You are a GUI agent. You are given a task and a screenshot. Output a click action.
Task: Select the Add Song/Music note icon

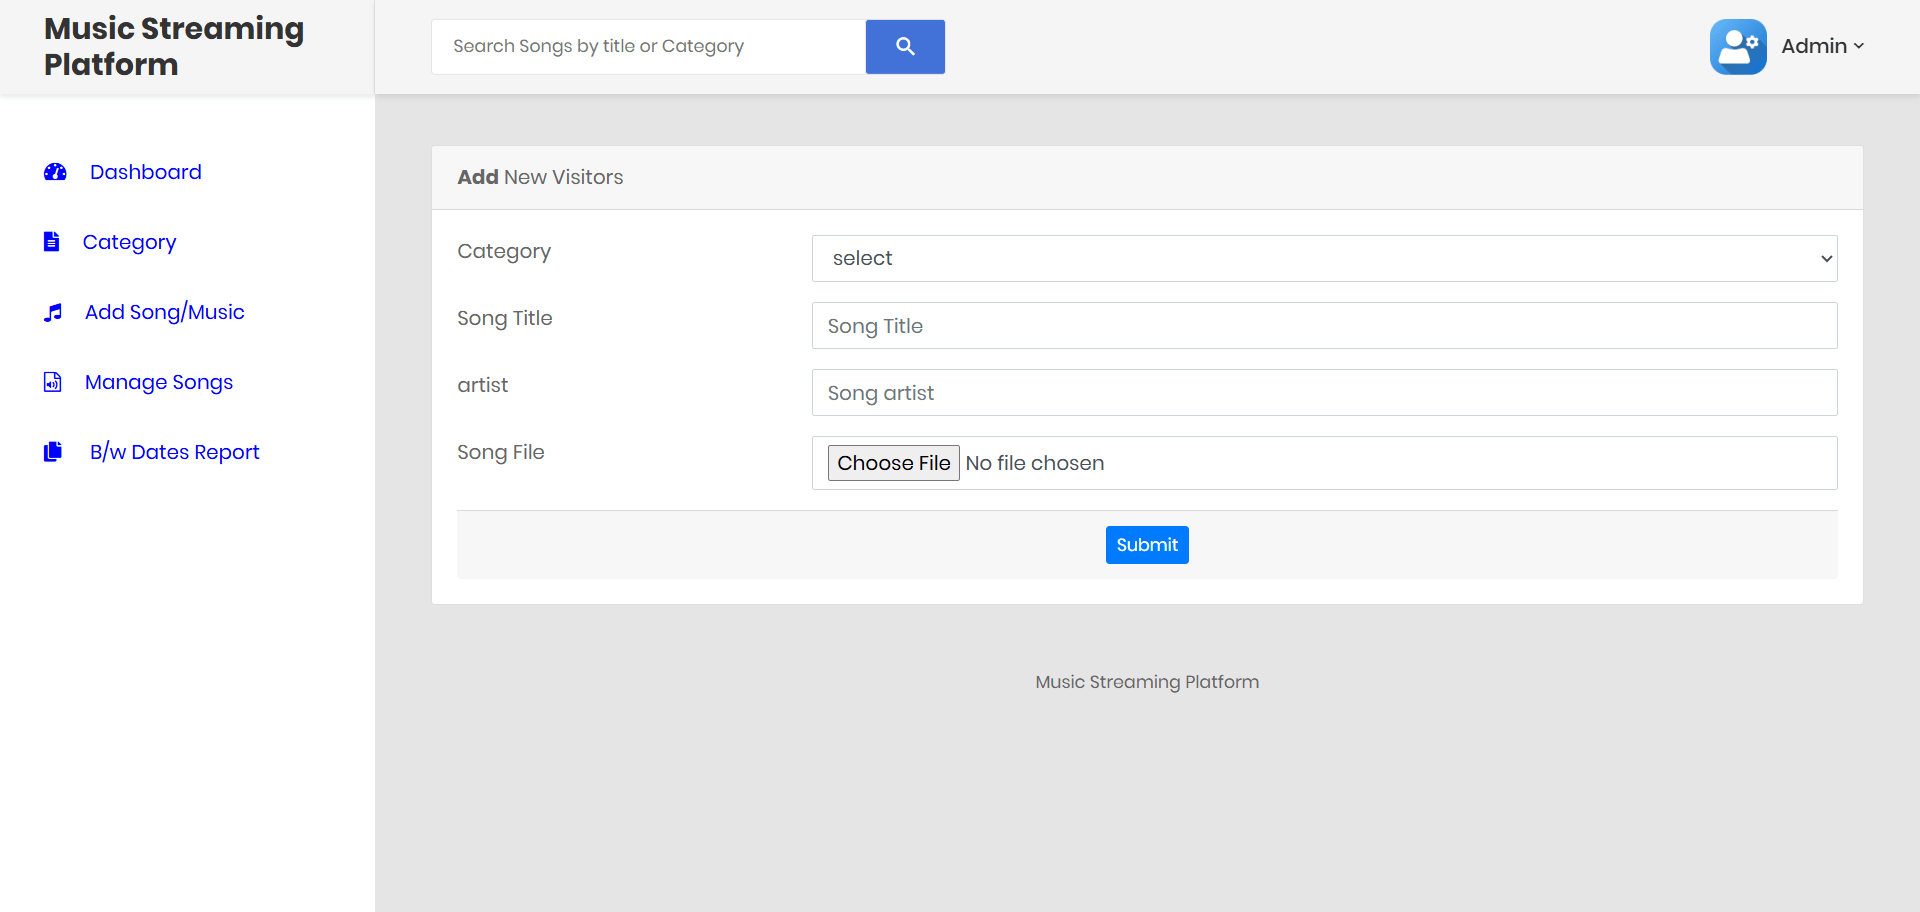point(53,312)
